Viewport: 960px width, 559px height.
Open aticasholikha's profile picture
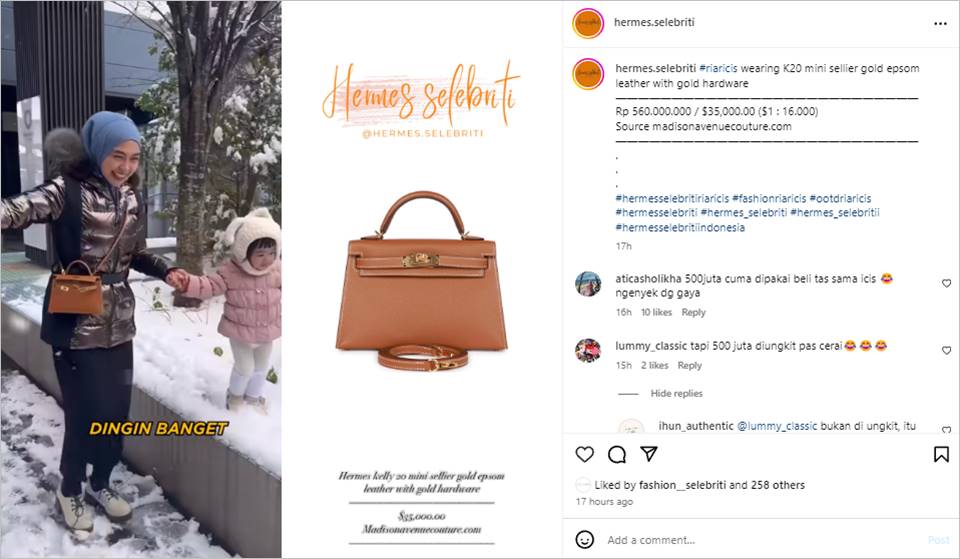coord(588,284)
